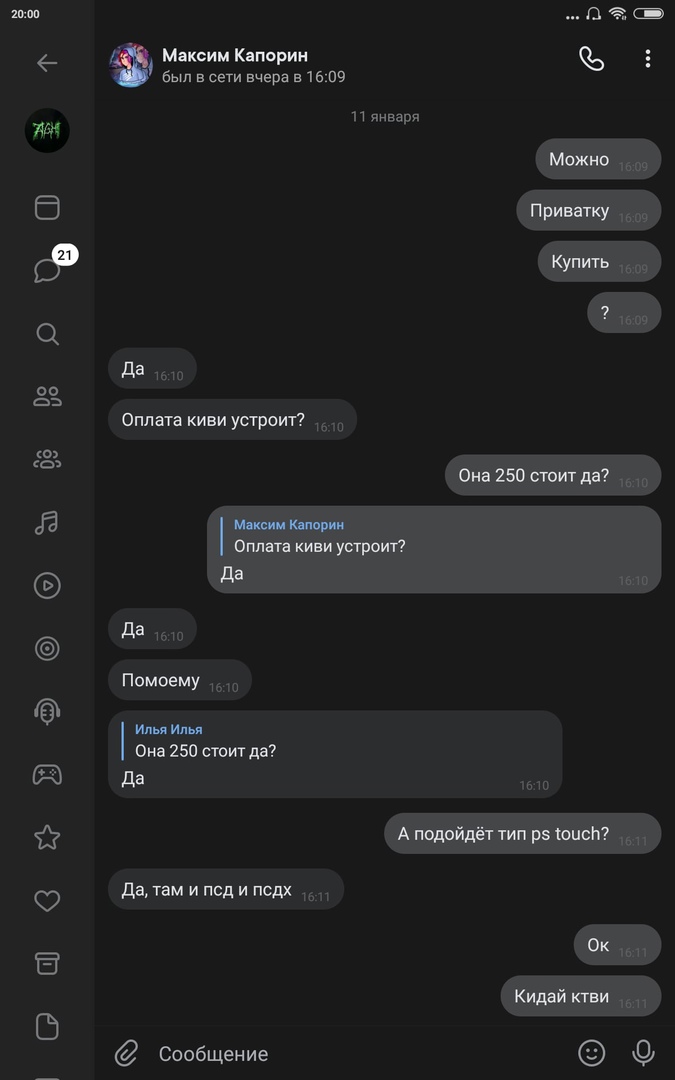
Task: Open the three-dot chat options menu
Action: pyautogui.click(x=647, y=59)
